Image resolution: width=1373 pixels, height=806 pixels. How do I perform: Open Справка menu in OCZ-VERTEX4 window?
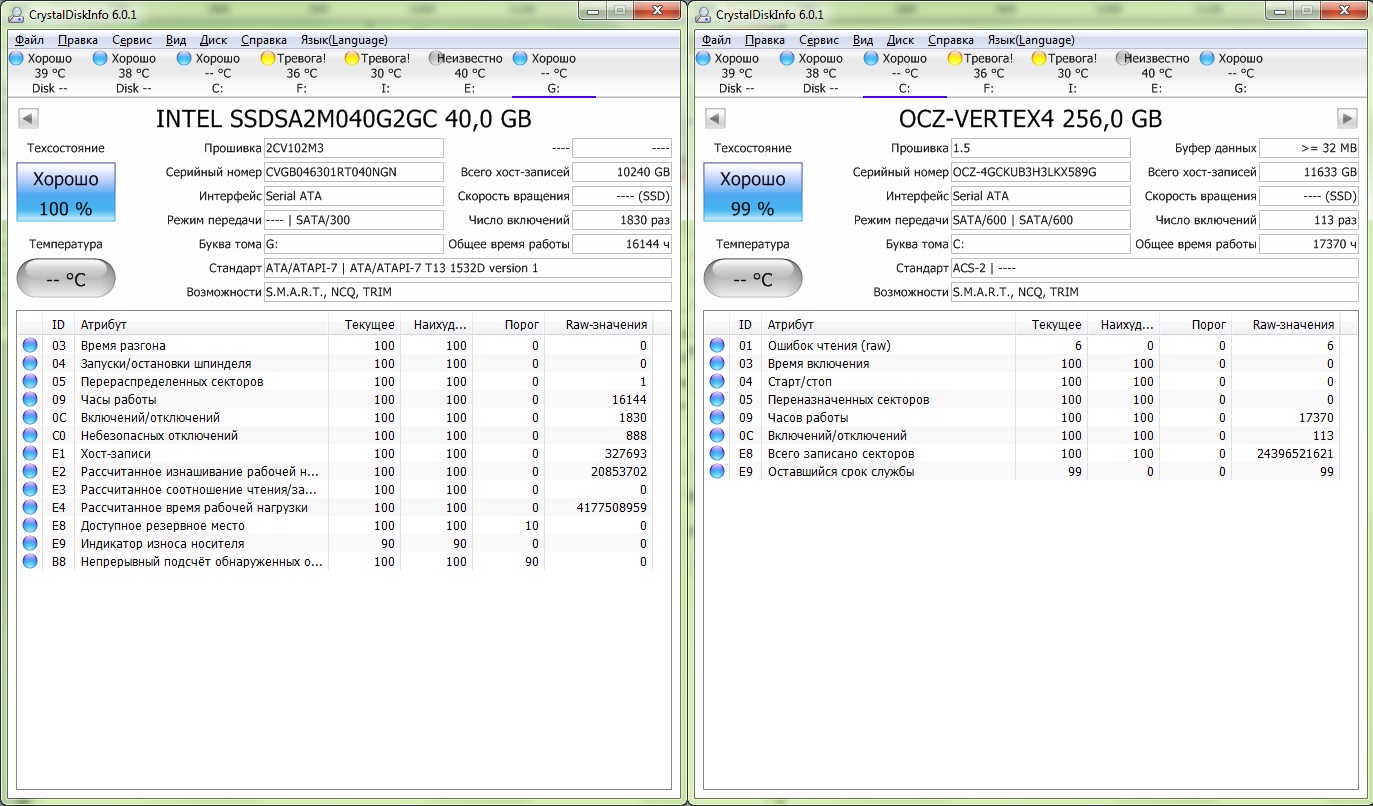click(x=951, y=40)
